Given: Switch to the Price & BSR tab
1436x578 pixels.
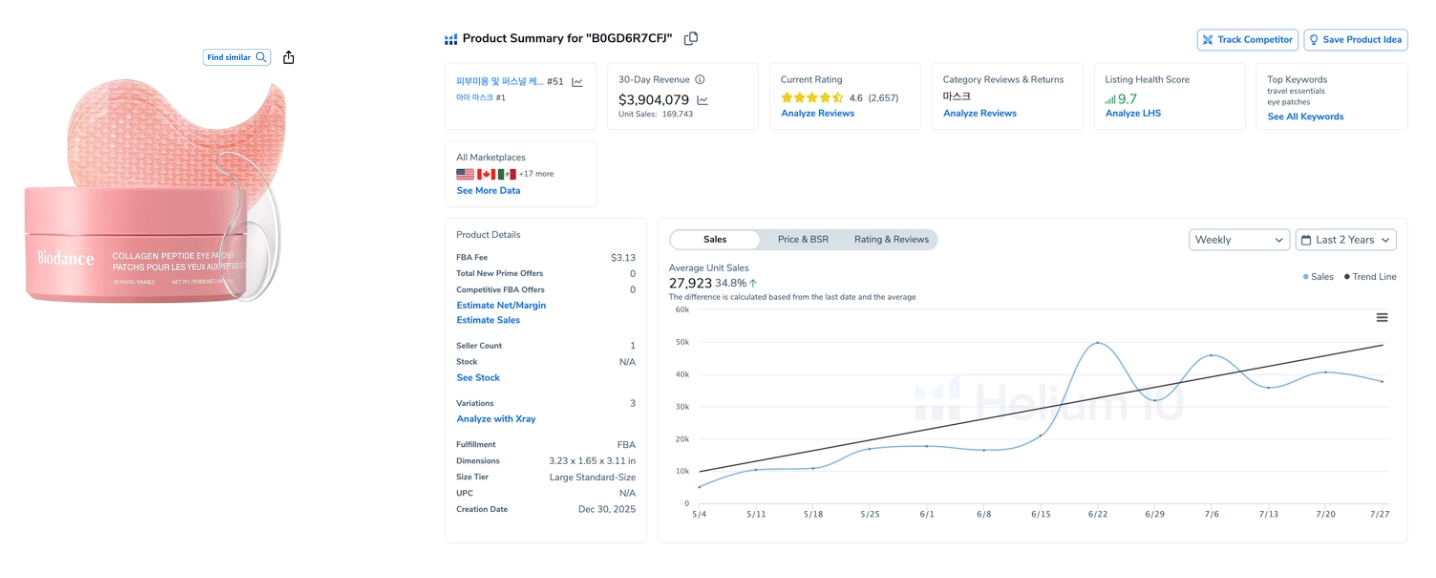Looking at the screenshot, I should pyautogui.click(x=803, y=240).
